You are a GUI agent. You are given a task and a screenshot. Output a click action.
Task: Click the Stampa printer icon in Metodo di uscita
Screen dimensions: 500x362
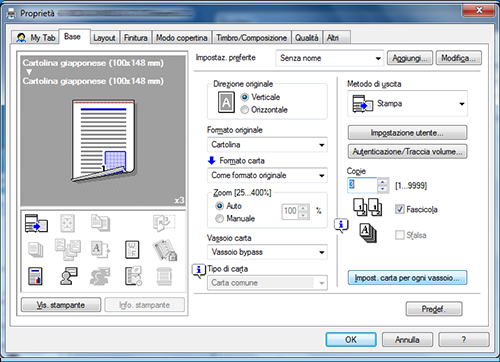pyautogui.click(x=363, y=104)
